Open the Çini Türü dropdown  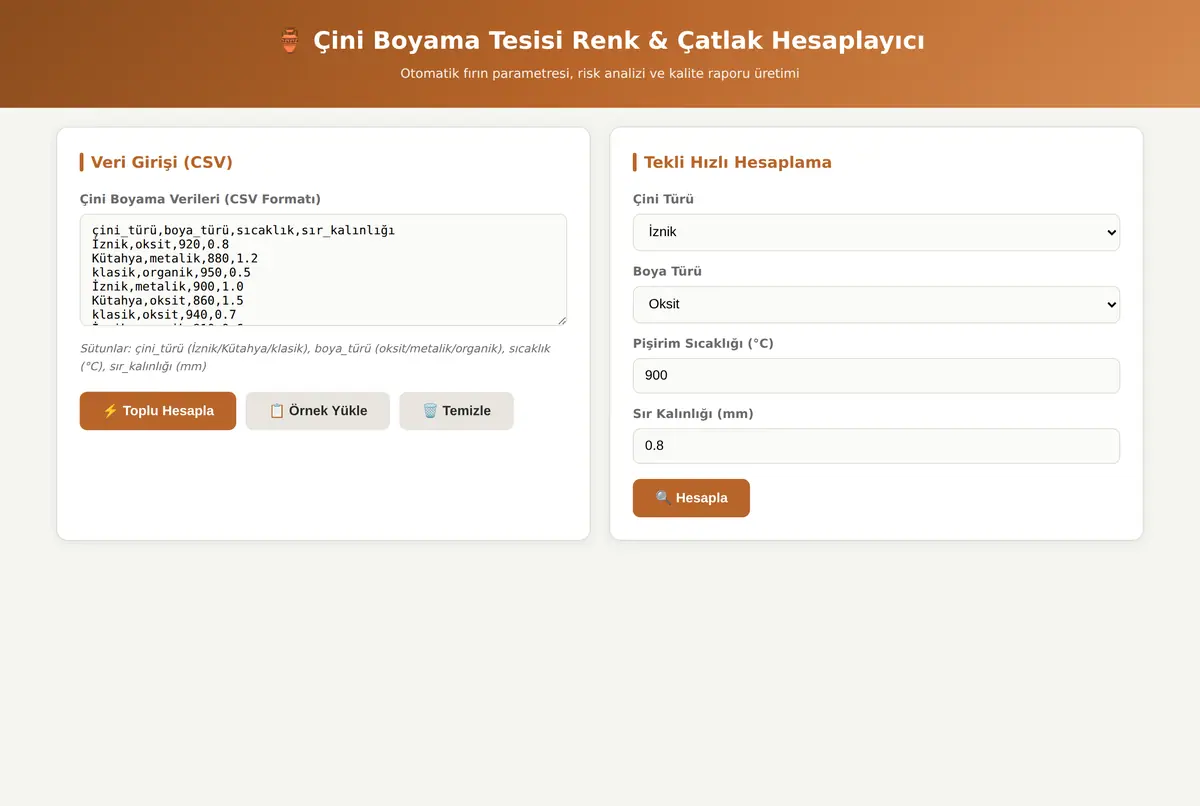pyautogui.click(x=876, y=232)
